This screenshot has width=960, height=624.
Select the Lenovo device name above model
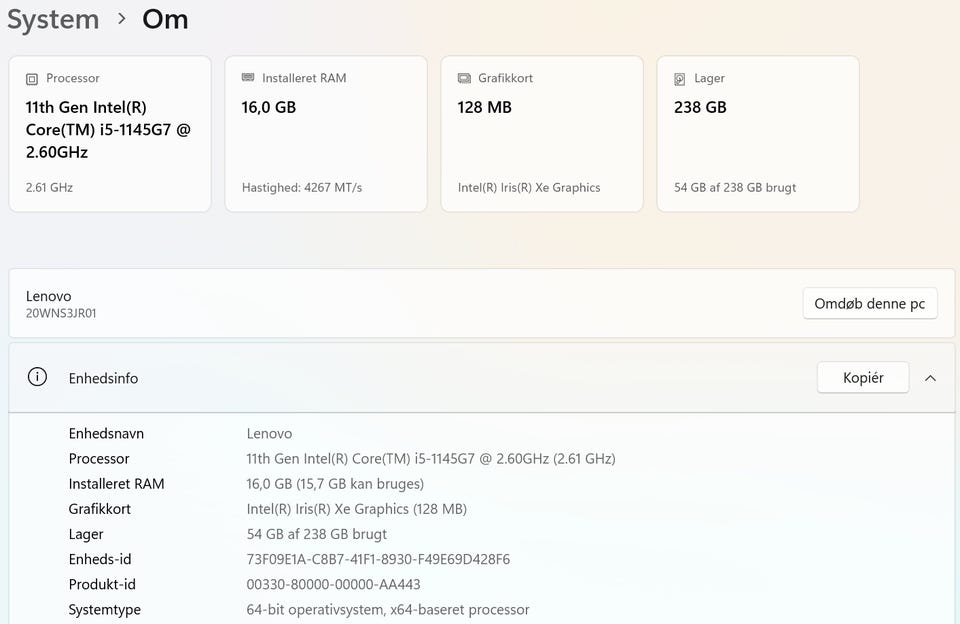tap(48, 296)
